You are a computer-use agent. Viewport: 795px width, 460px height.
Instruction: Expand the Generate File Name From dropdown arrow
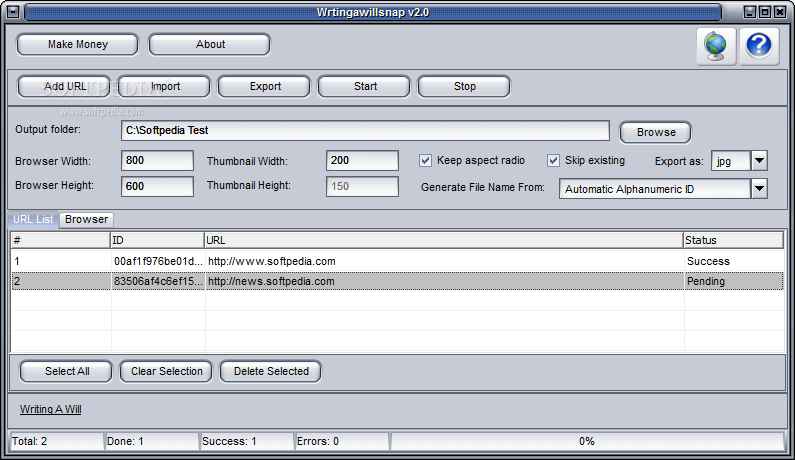click(759, 189)
